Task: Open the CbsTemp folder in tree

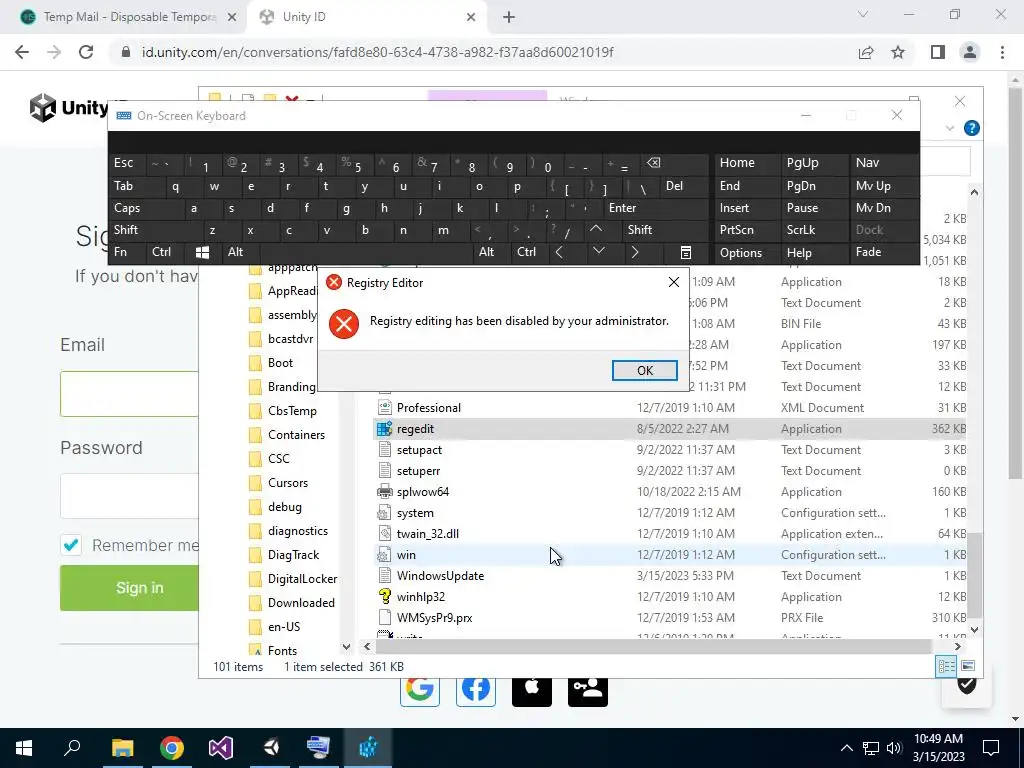Action: pyautogui.click(x=292, y=411)
